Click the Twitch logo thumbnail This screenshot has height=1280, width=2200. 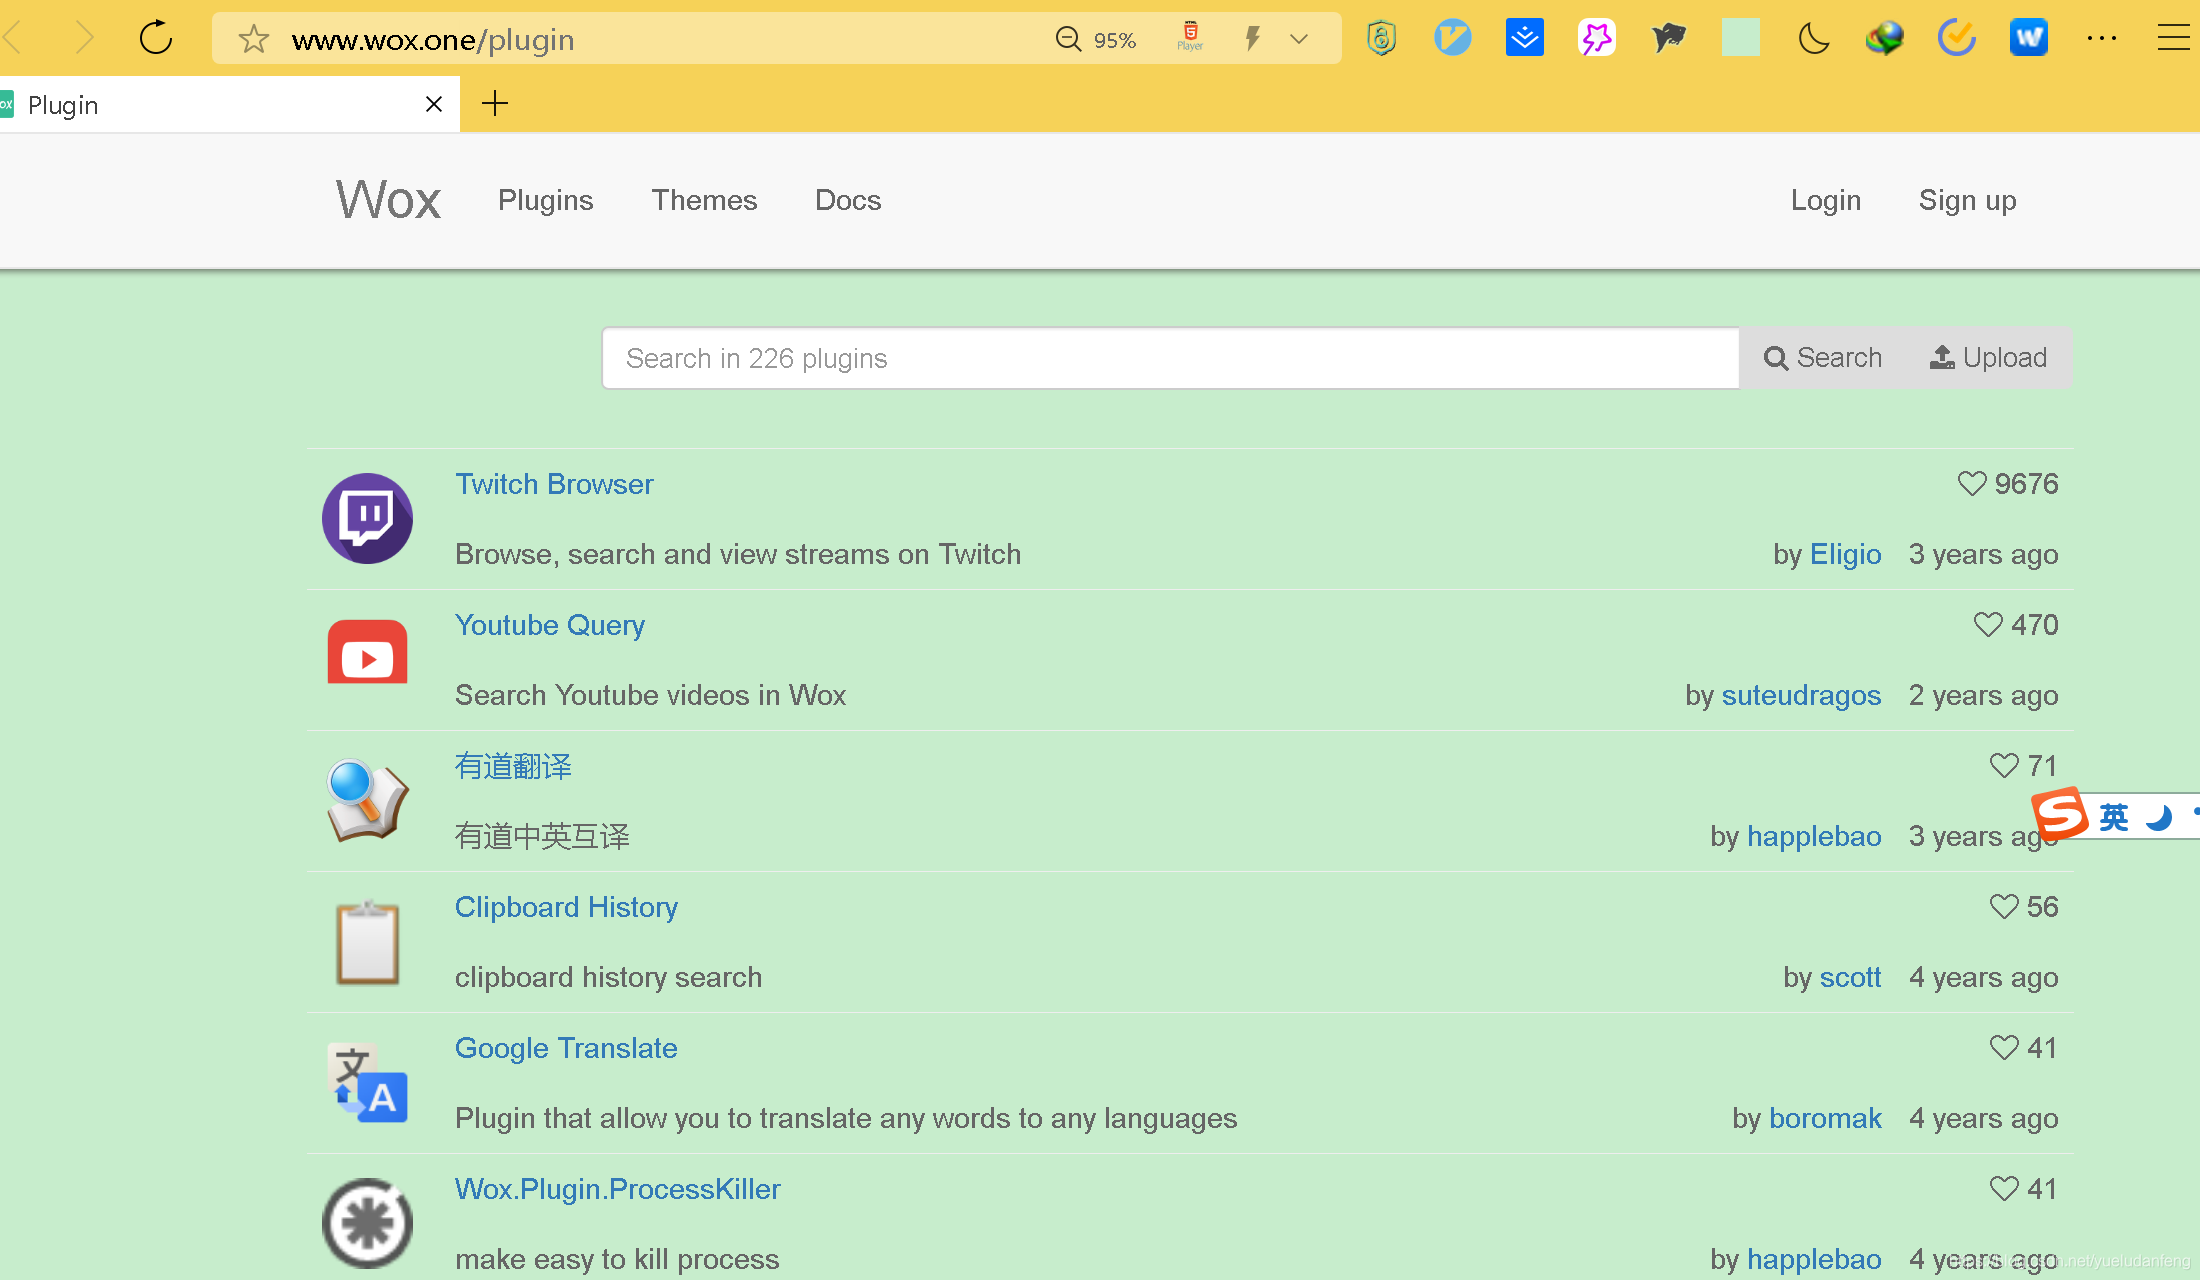367,518
